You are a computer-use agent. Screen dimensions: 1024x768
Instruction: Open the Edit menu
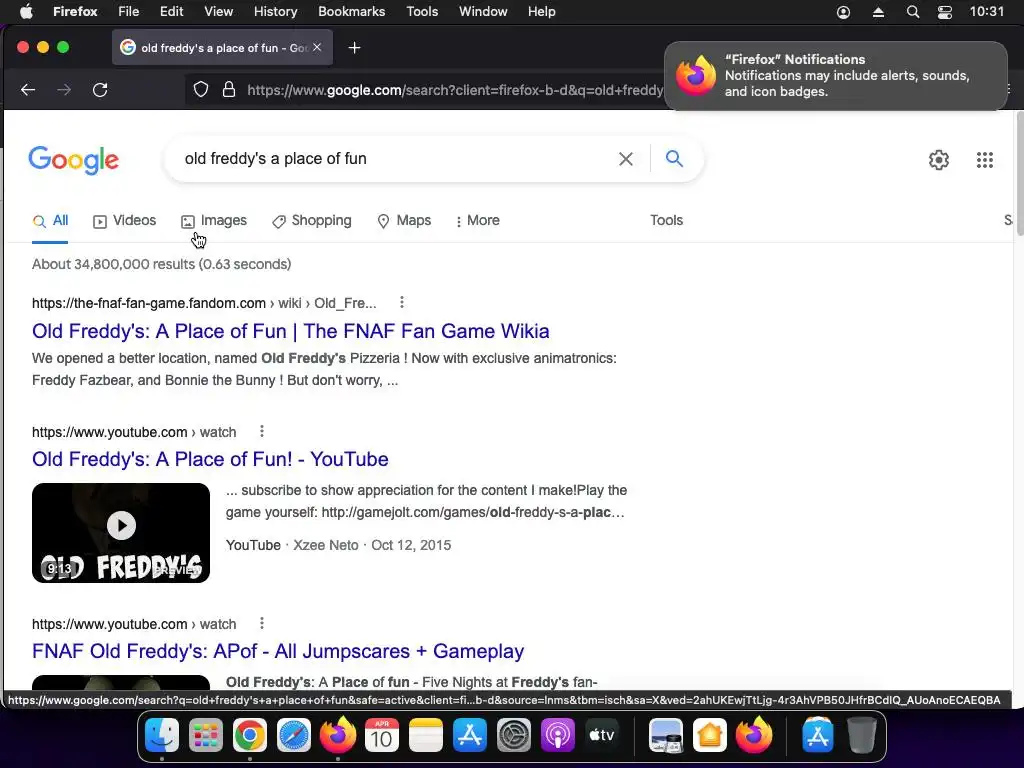(172, 11)
